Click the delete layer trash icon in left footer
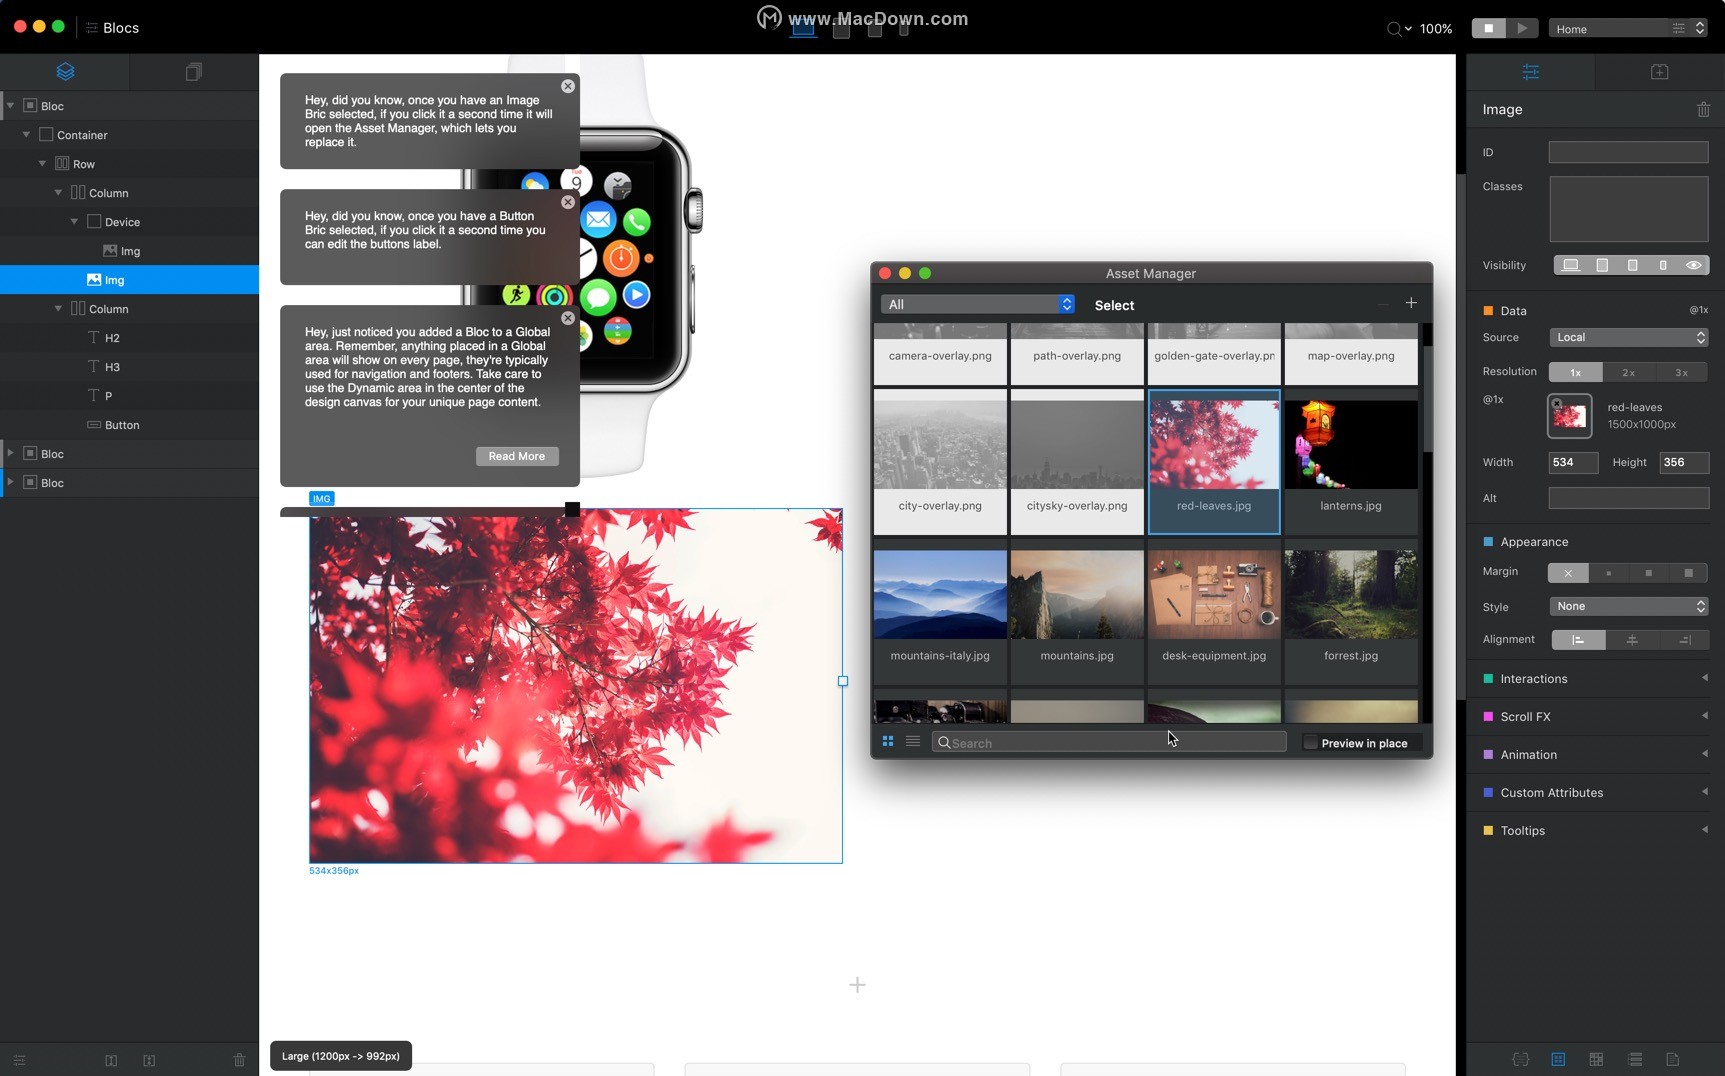This screenshot has height=1076, width=1725. 239,1060
